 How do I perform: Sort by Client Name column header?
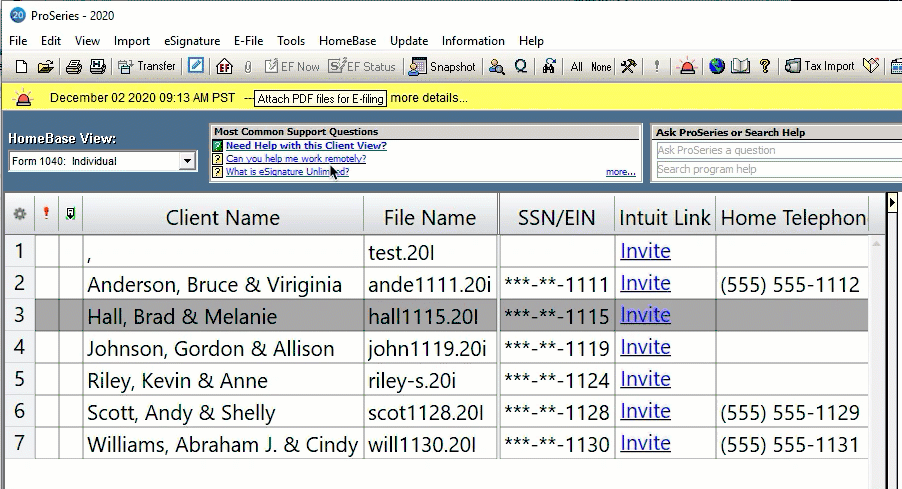point(223,217)
